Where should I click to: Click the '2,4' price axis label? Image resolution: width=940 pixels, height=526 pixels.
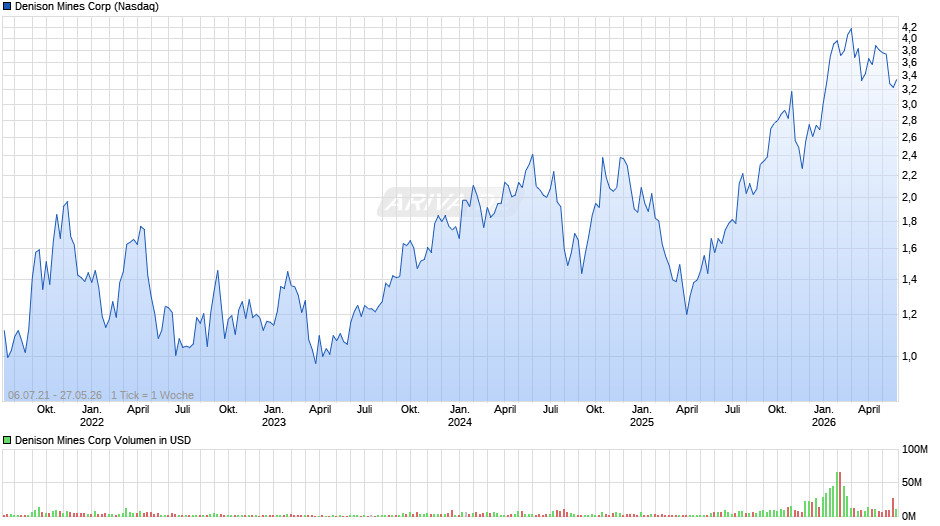coord(909,156)
